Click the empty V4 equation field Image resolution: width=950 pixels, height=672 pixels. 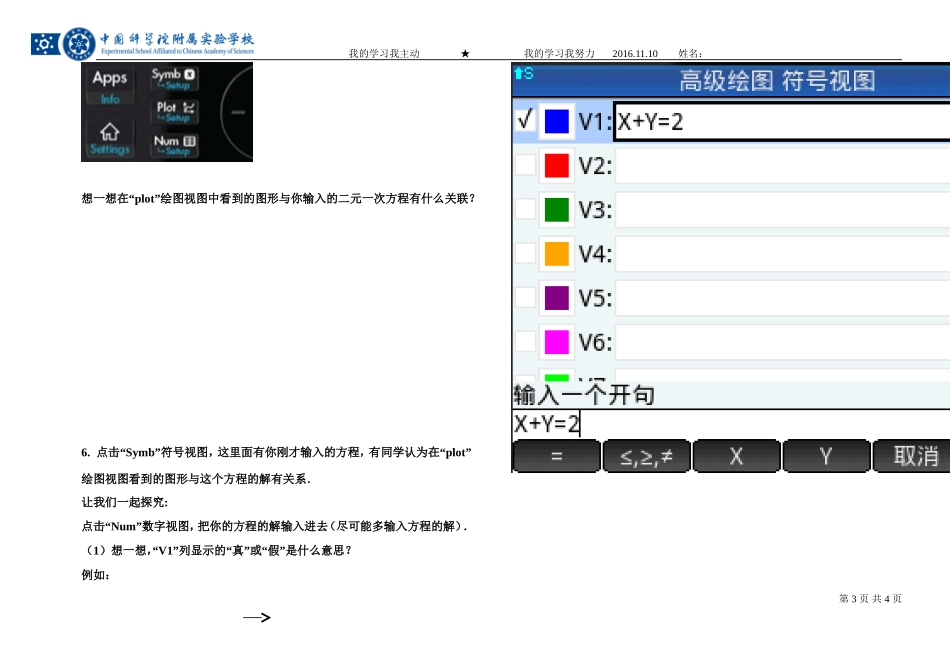tap(782, 254)
